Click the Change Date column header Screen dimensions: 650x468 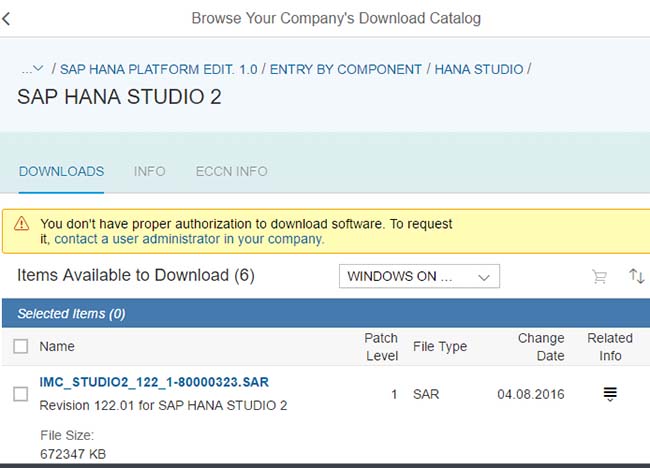[541, 347]
